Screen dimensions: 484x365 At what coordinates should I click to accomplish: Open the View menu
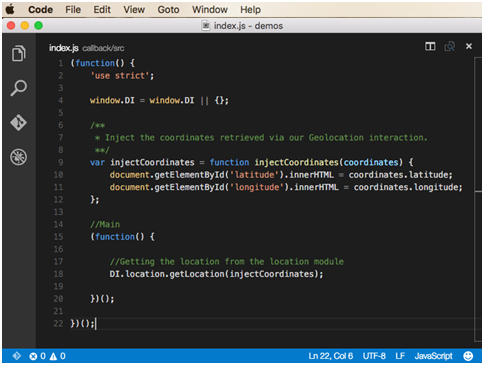[134, 10]
